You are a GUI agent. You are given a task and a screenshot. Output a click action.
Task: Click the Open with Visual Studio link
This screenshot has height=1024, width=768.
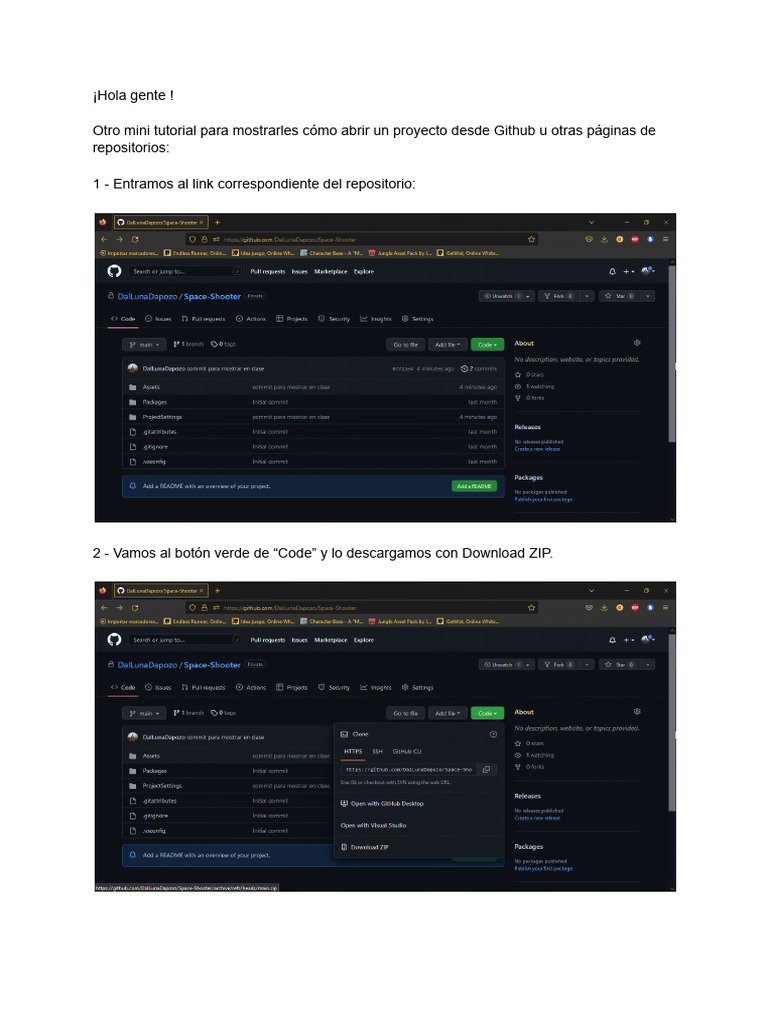(x=374, y=825)
